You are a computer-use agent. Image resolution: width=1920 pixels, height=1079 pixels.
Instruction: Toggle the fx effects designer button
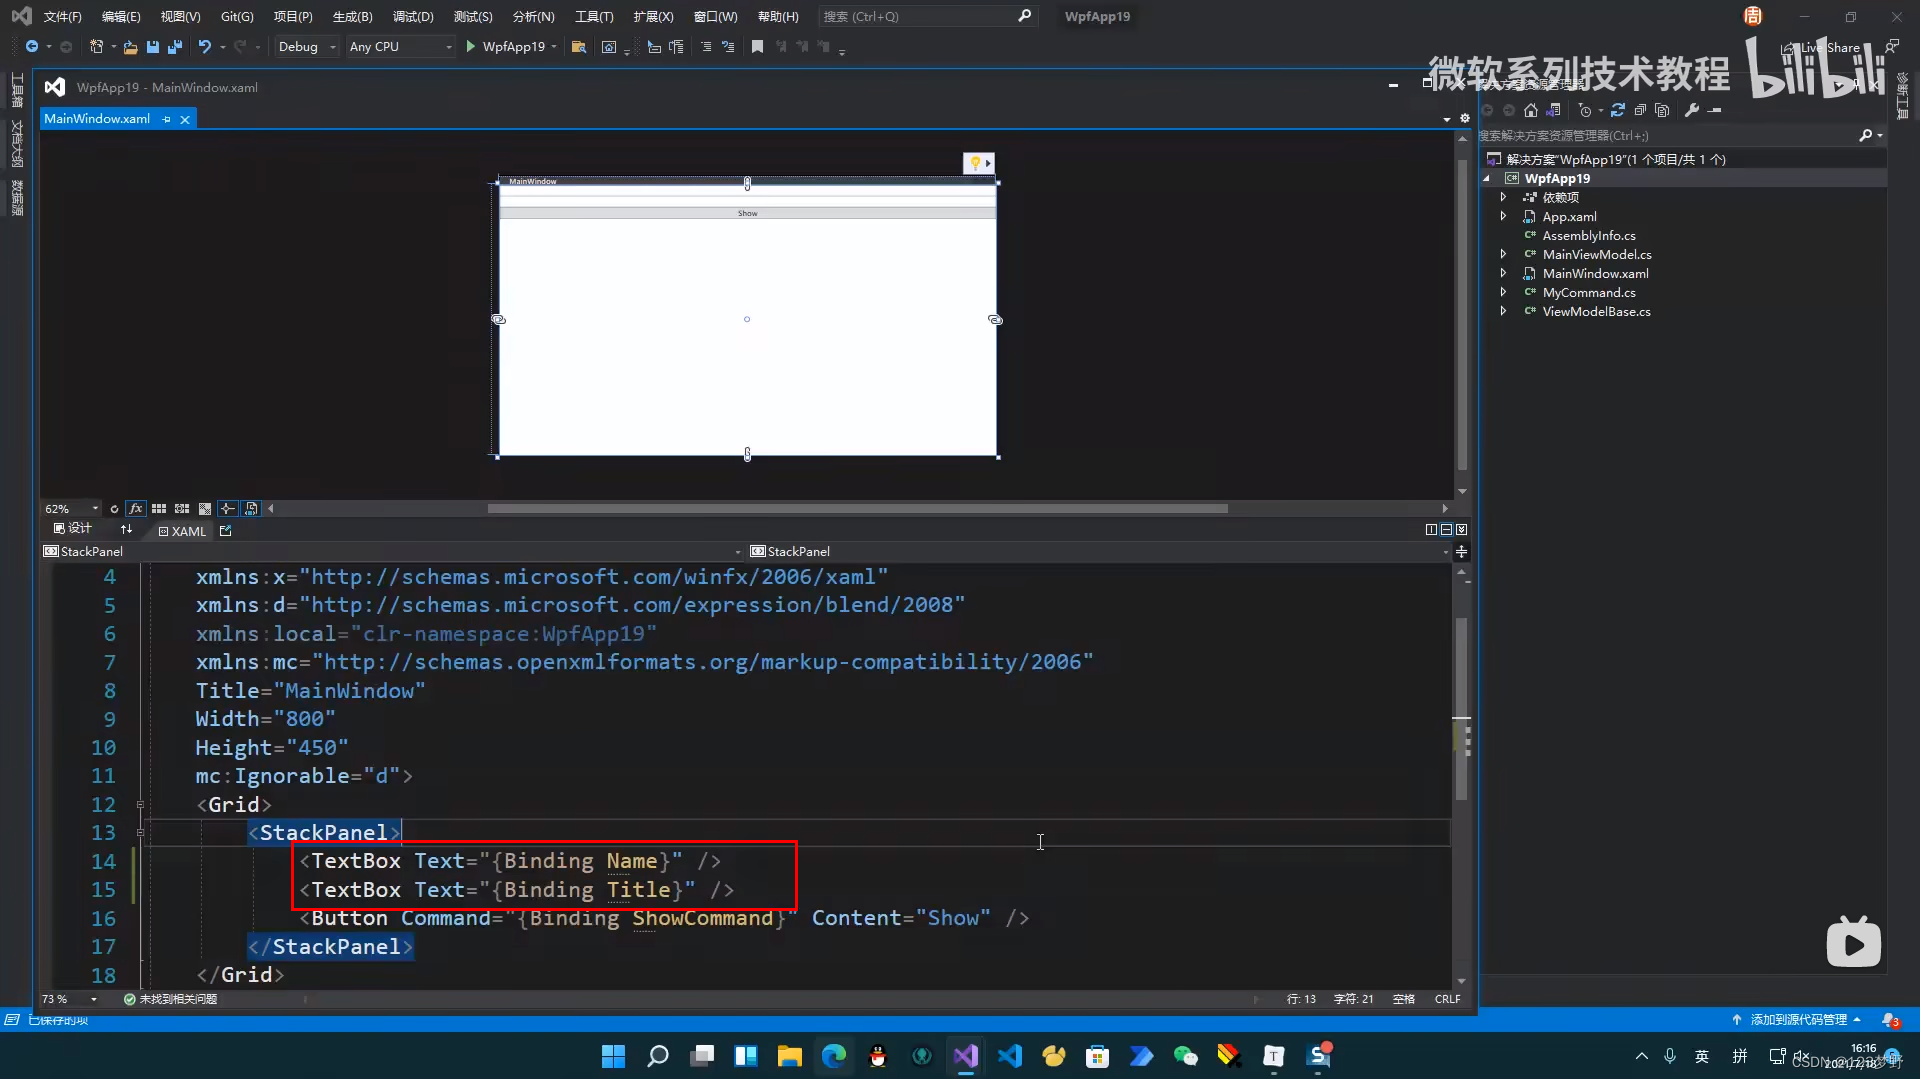(x=136, y=509)
